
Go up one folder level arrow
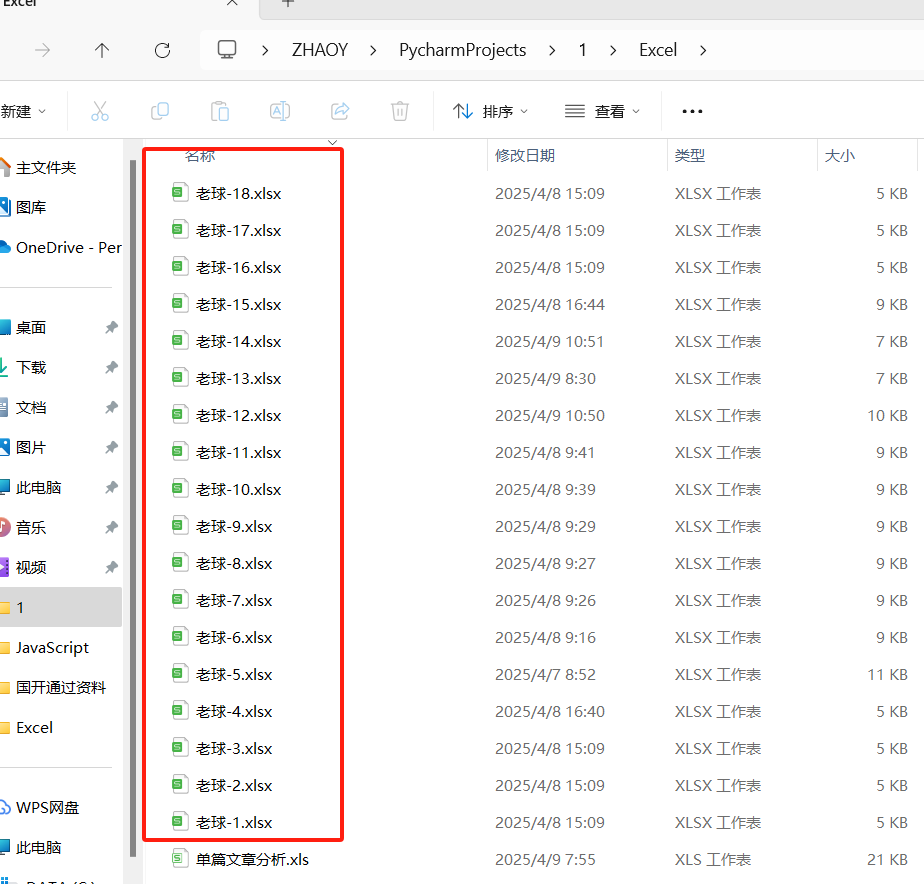coord(102,51)
